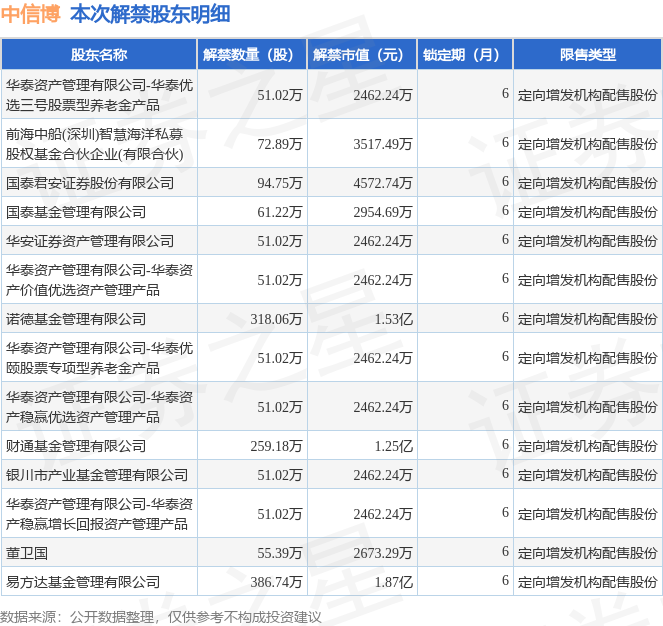Screen dimensions: 663x626
Task: Select shareholder 国泰基金管理有限公司
Action: (x=76, y=212)
